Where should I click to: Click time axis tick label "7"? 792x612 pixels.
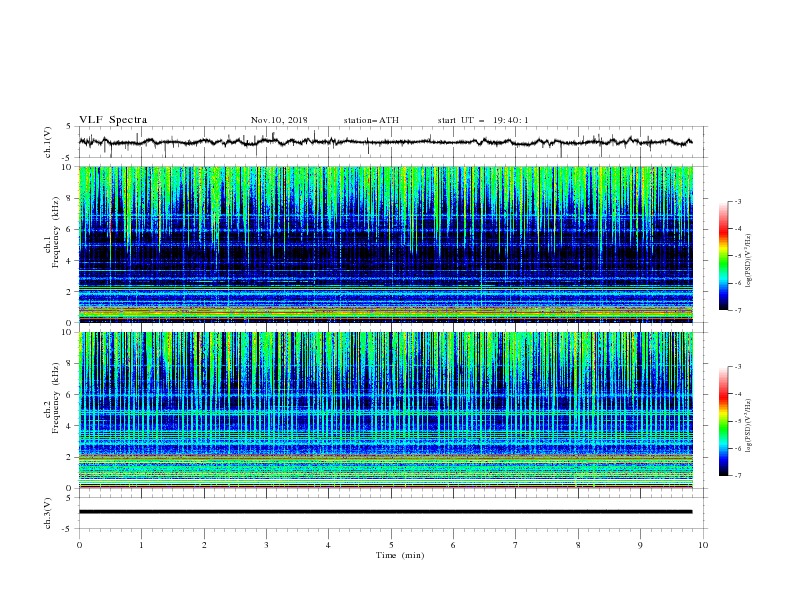(516, 545)
